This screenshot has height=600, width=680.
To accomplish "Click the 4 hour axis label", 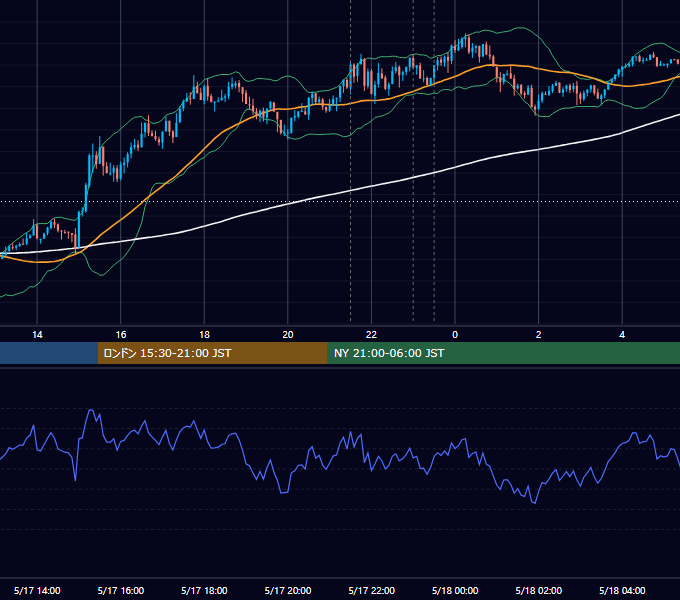I will pos(622,335).
